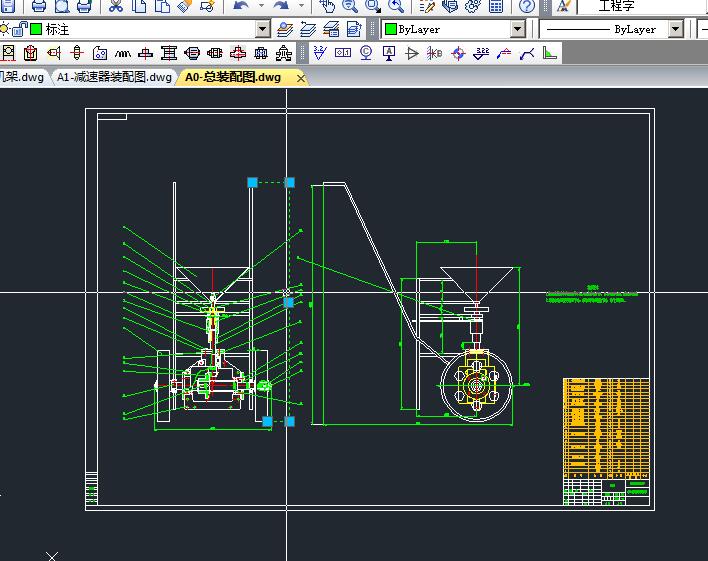Click the red valve part icon
708x561 pixels.
click(238, 53)
